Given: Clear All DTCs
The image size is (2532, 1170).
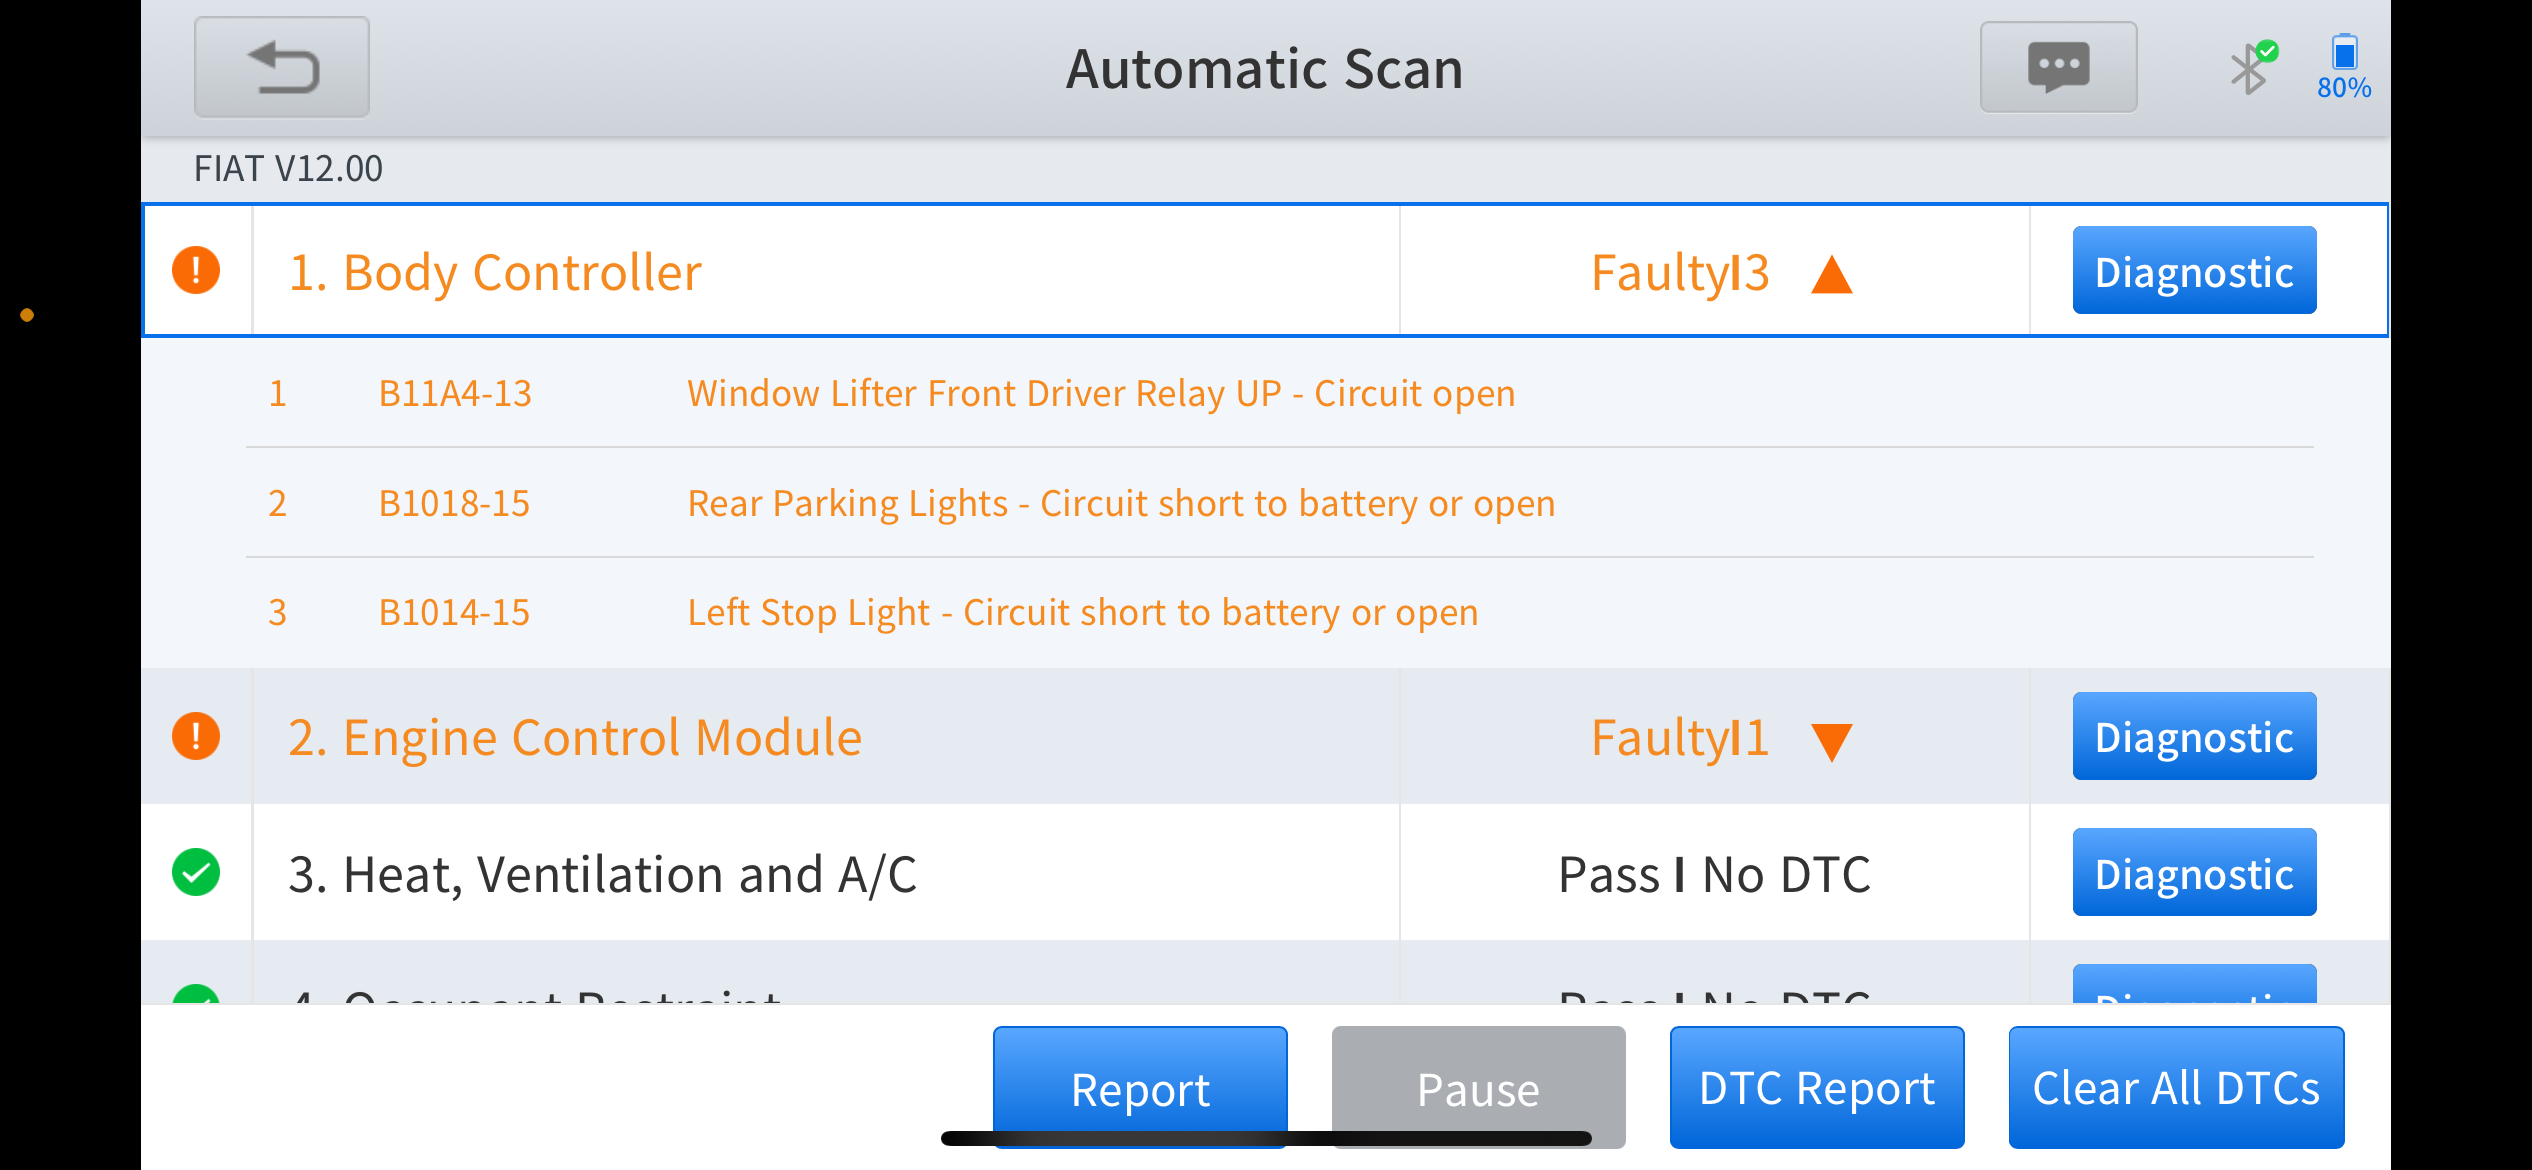Looking at the screenshot, I should [x=2176, y=1087].
